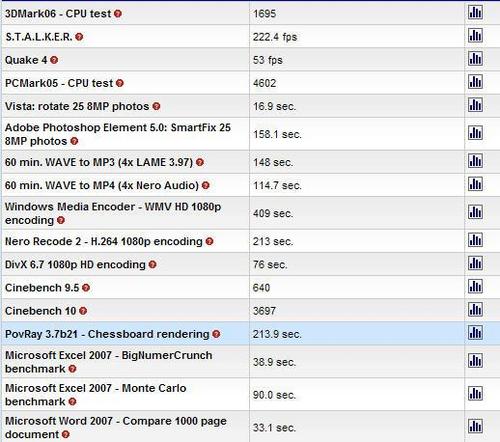Viewport: 500px width, 442px height.
Task: Click red help icon beside Quake 4
Action: click(54, 60)
